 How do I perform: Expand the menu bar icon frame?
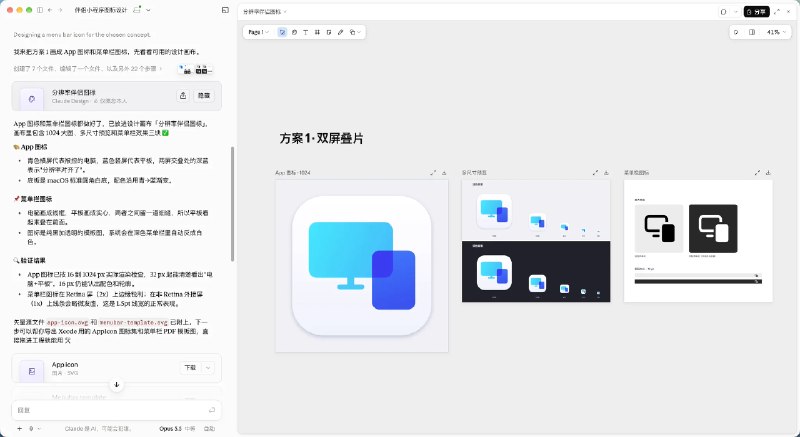coord(757,173)
